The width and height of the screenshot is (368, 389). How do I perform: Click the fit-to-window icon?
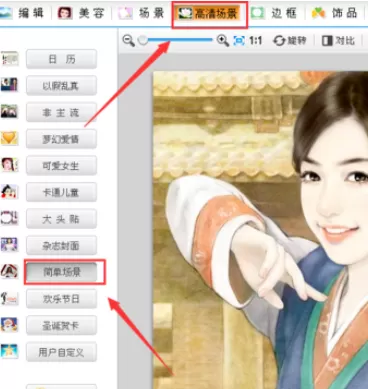tap(239, 41)
